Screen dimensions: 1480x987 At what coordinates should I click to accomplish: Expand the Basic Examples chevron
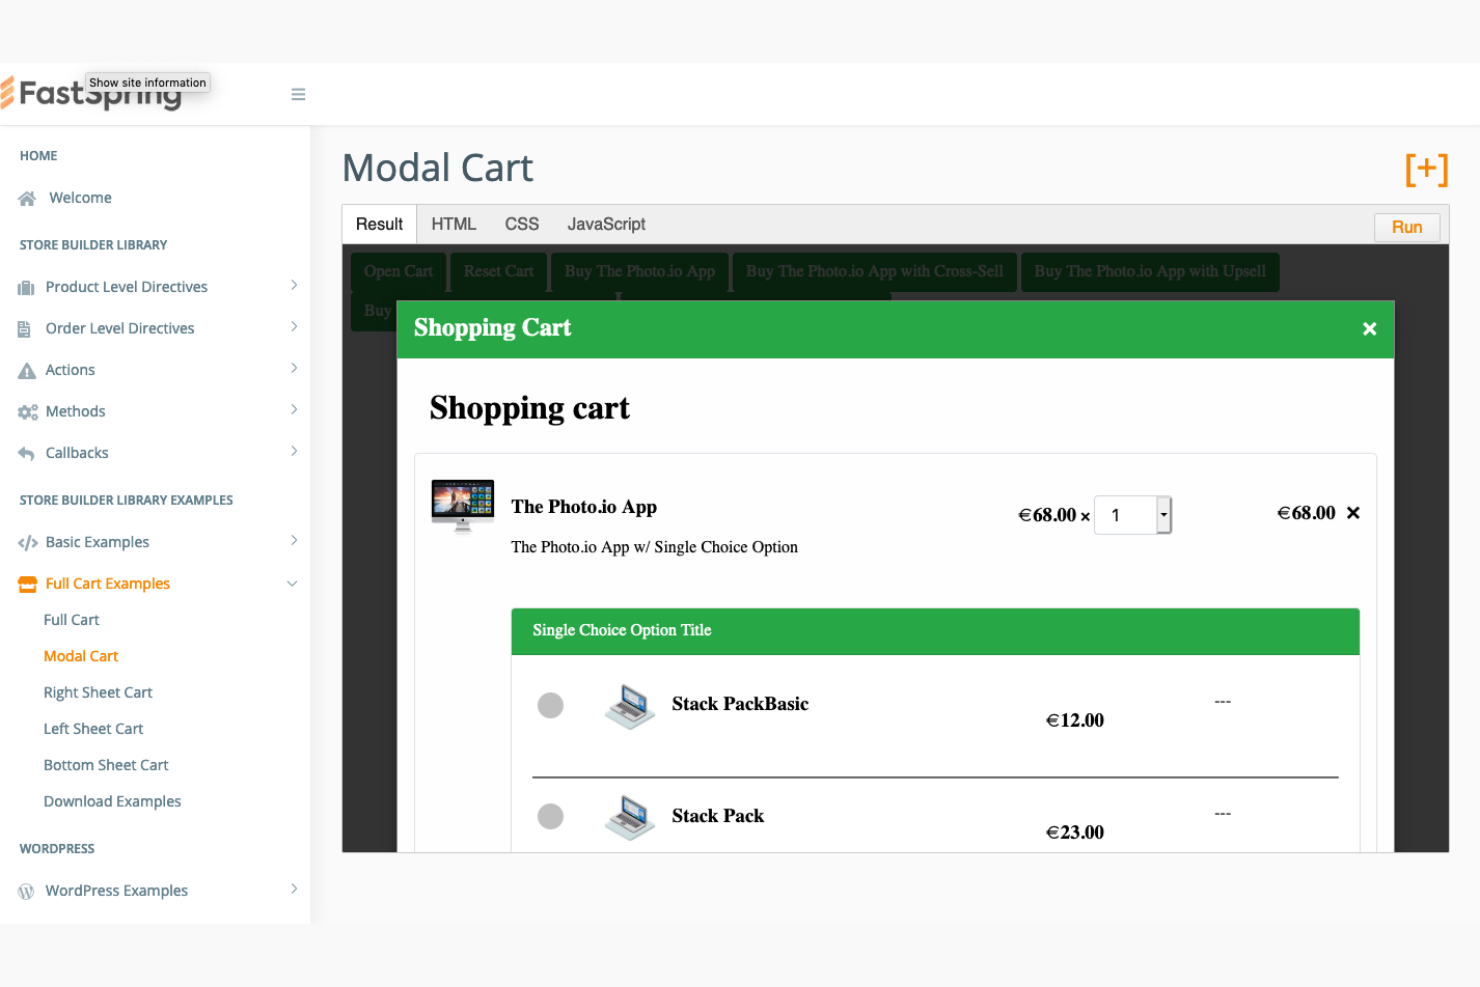(294, 540)
